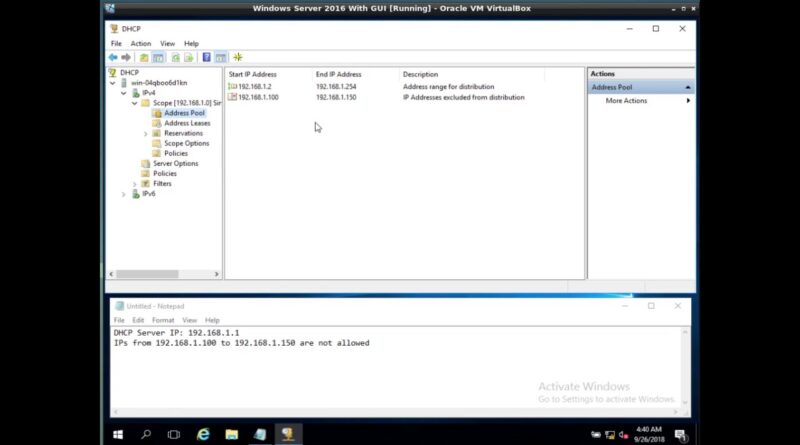800x445 pixels.
Task: Click the Refresh toolbar icon
Action: point(176,58)
